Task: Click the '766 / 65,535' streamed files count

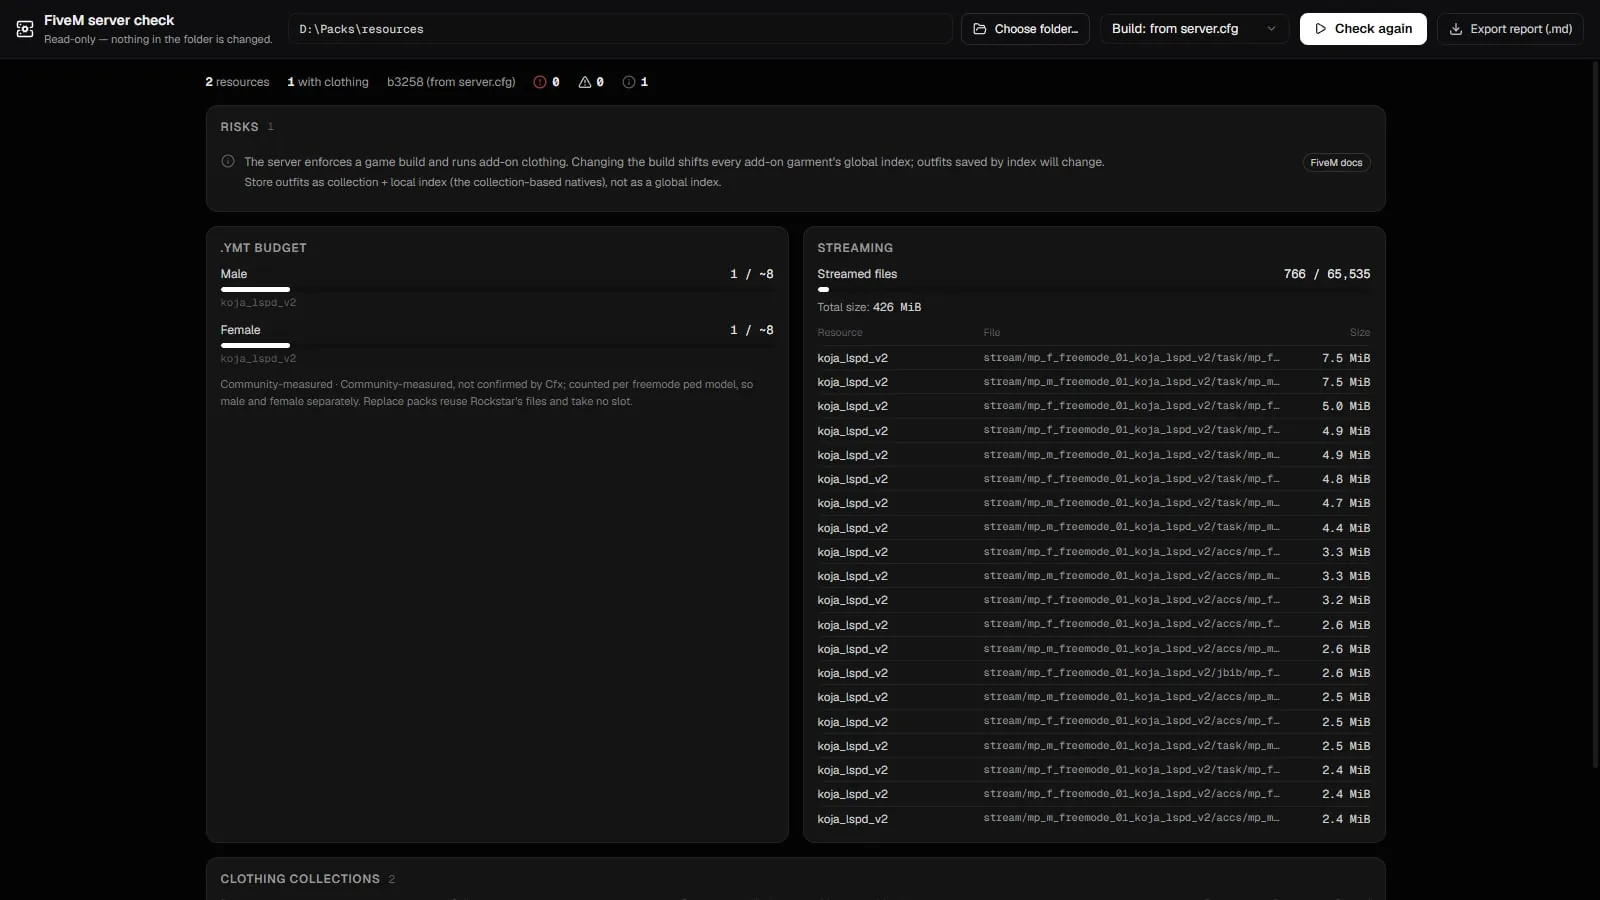Action: pos(1327,274)
